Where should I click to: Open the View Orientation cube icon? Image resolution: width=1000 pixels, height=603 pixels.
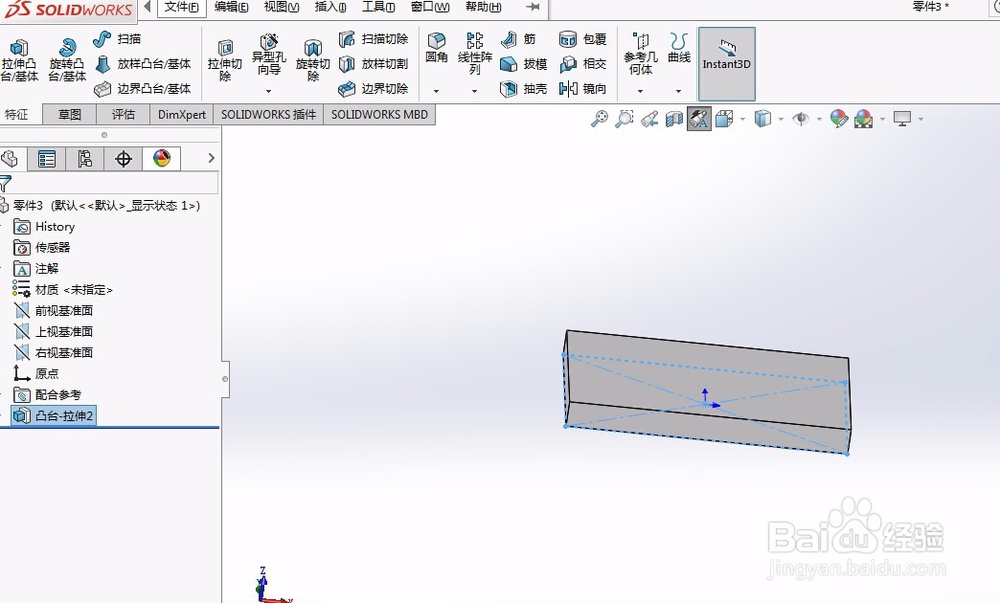724,119
